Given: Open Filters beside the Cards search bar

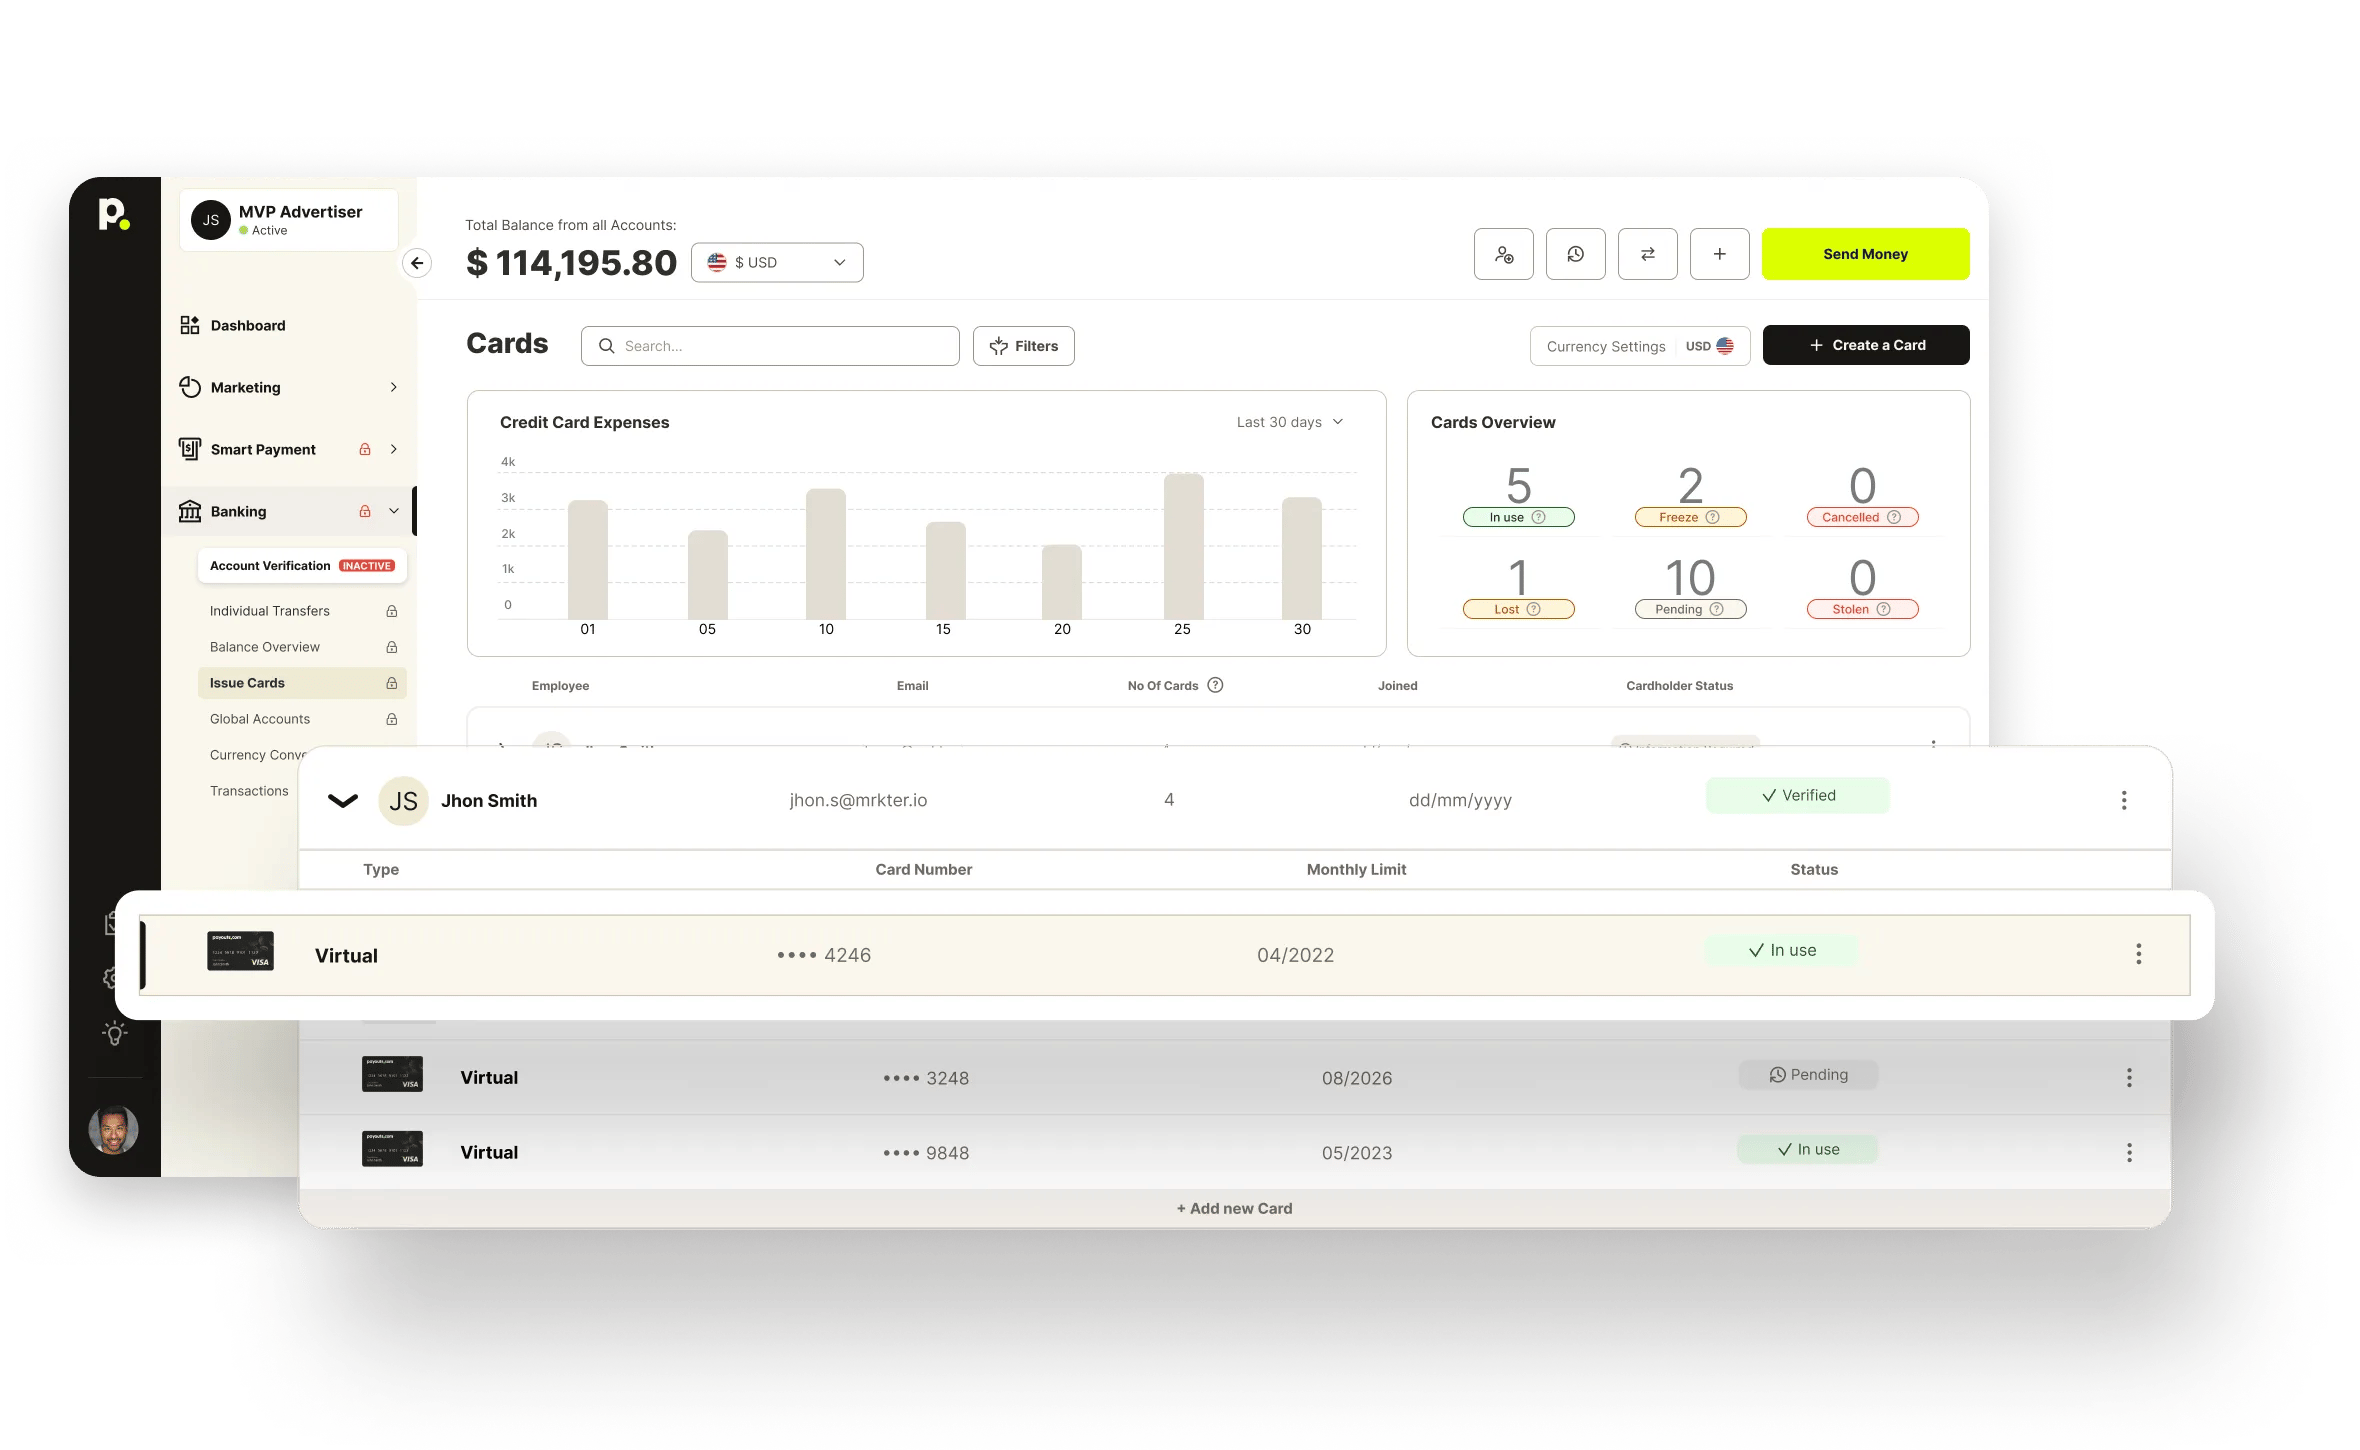Looking at the screenshot, I should coord(1023,346).
